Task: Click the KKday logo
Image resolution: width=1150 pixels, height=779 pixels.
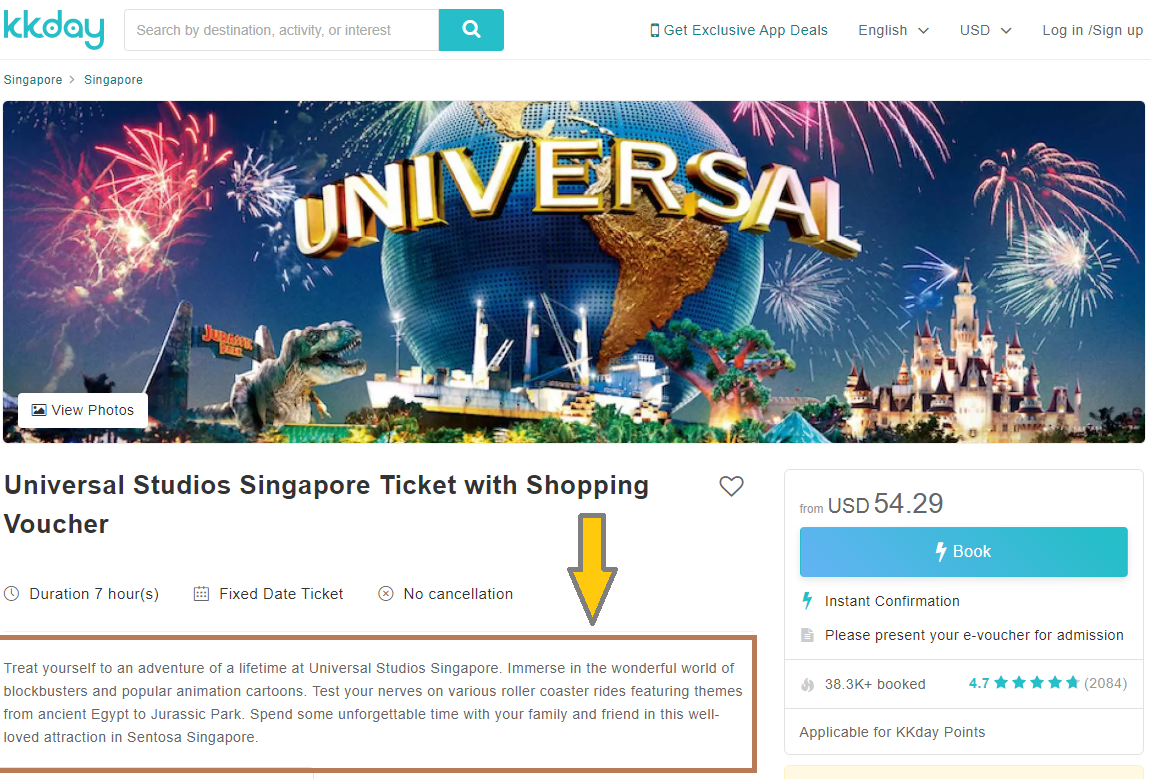Action: [x=54, y=29]
